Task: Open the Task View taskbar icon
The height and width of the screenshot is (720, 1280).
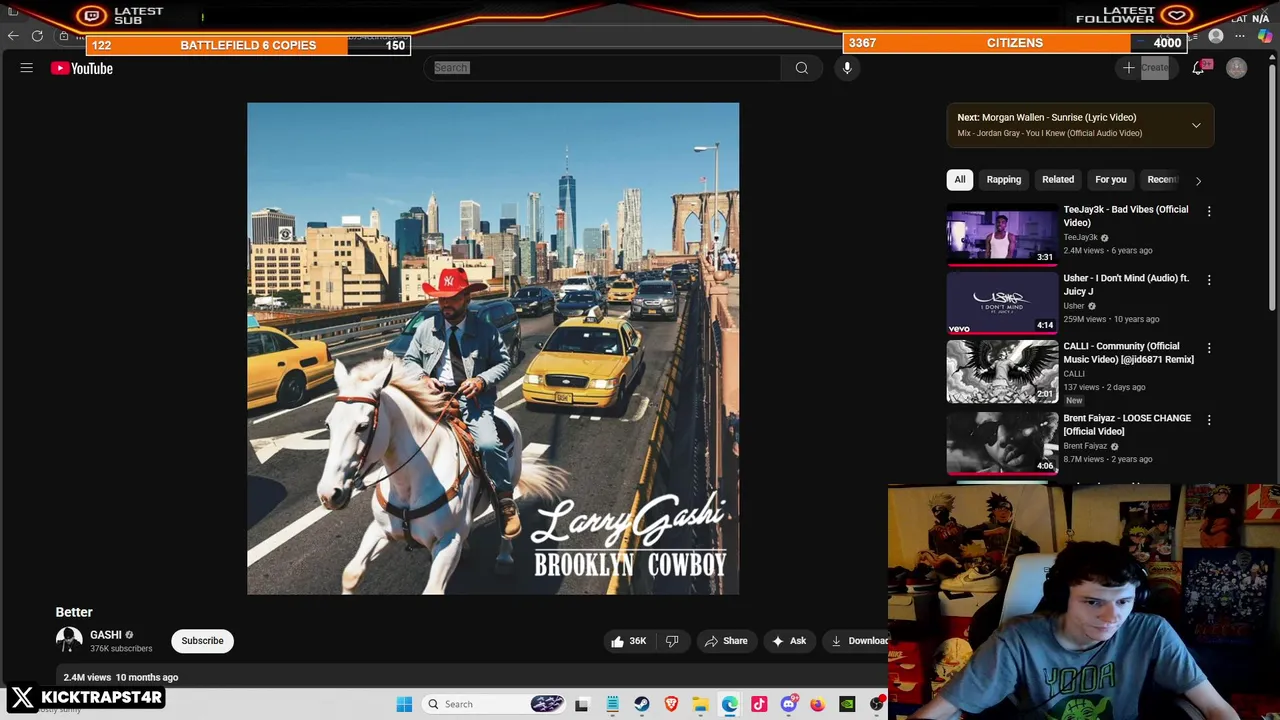Action: tap(582, 704)
